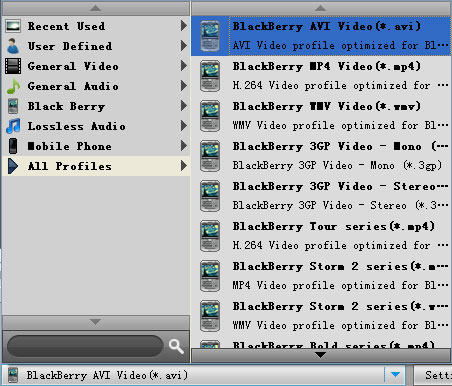Select the General Audio category

(x=96, y=86)
